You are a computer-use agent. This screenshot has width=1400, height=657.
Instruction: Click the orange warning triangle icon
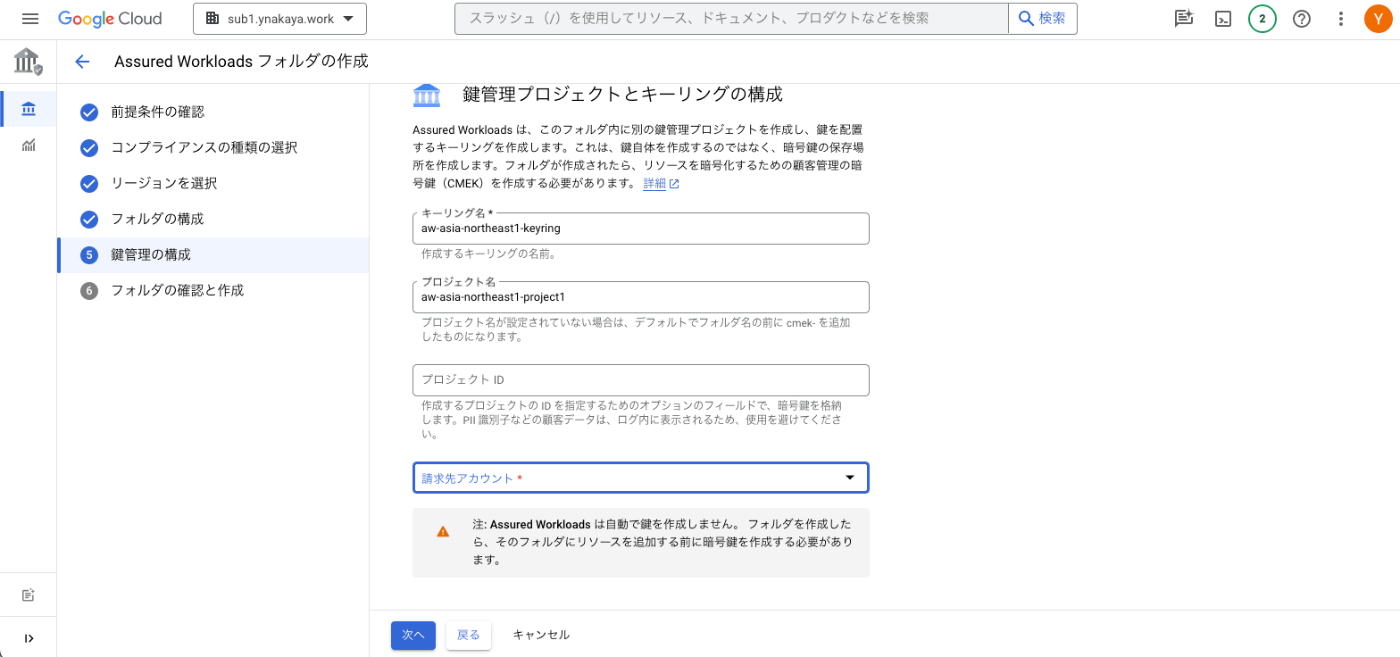pos(443,532)
